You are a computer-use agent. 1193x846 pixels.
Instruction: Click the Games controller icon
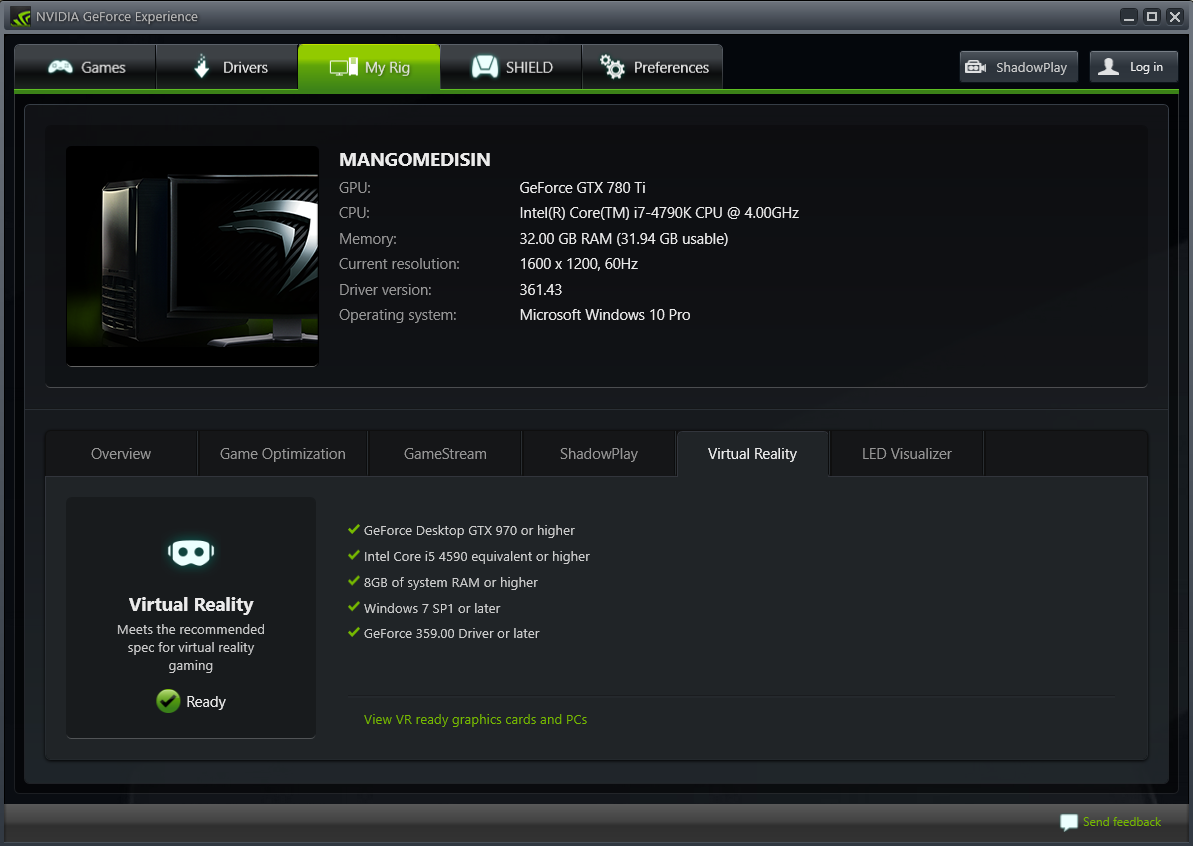(x=60, y=67)
